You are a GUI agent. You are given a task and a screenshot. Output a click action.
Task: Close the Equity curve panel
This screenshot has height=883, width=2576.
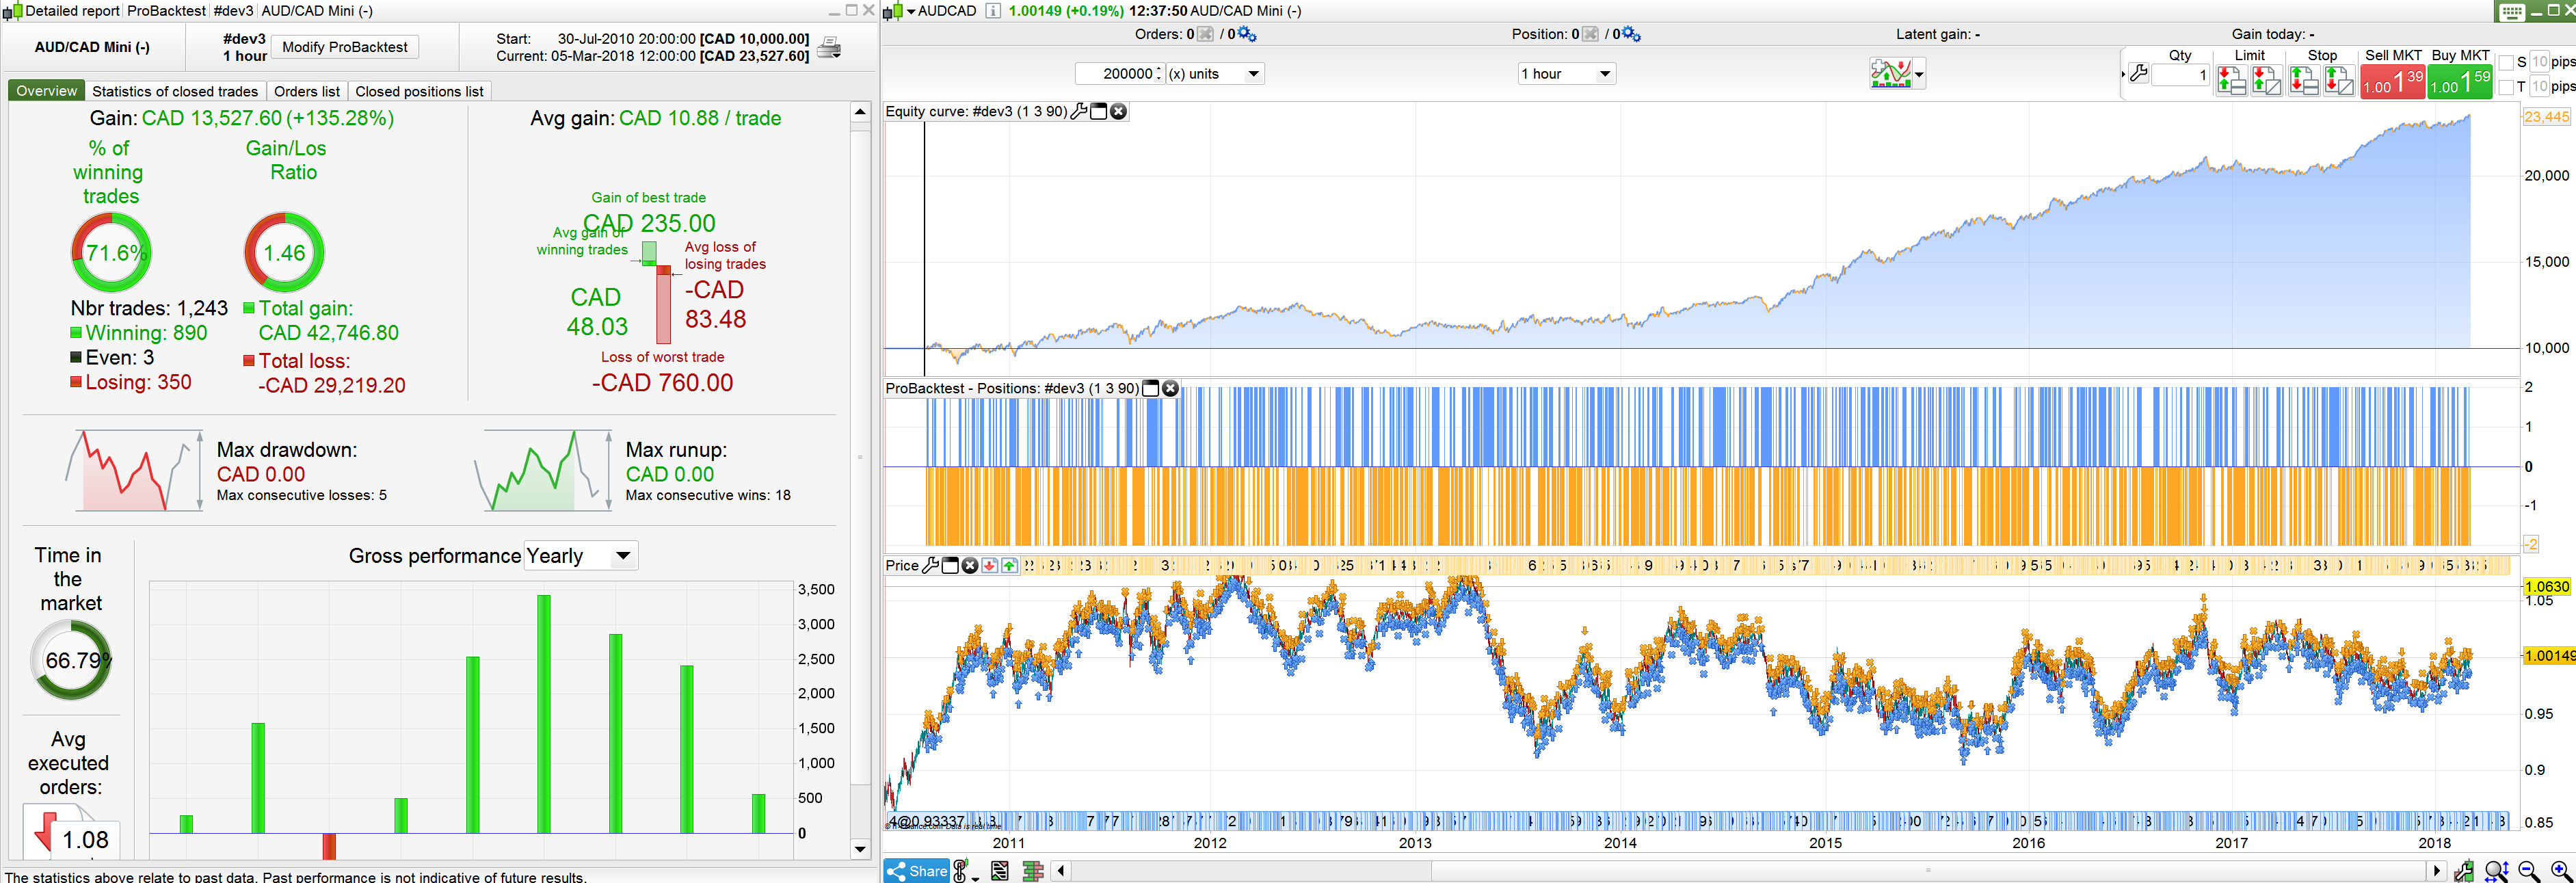1119,111
